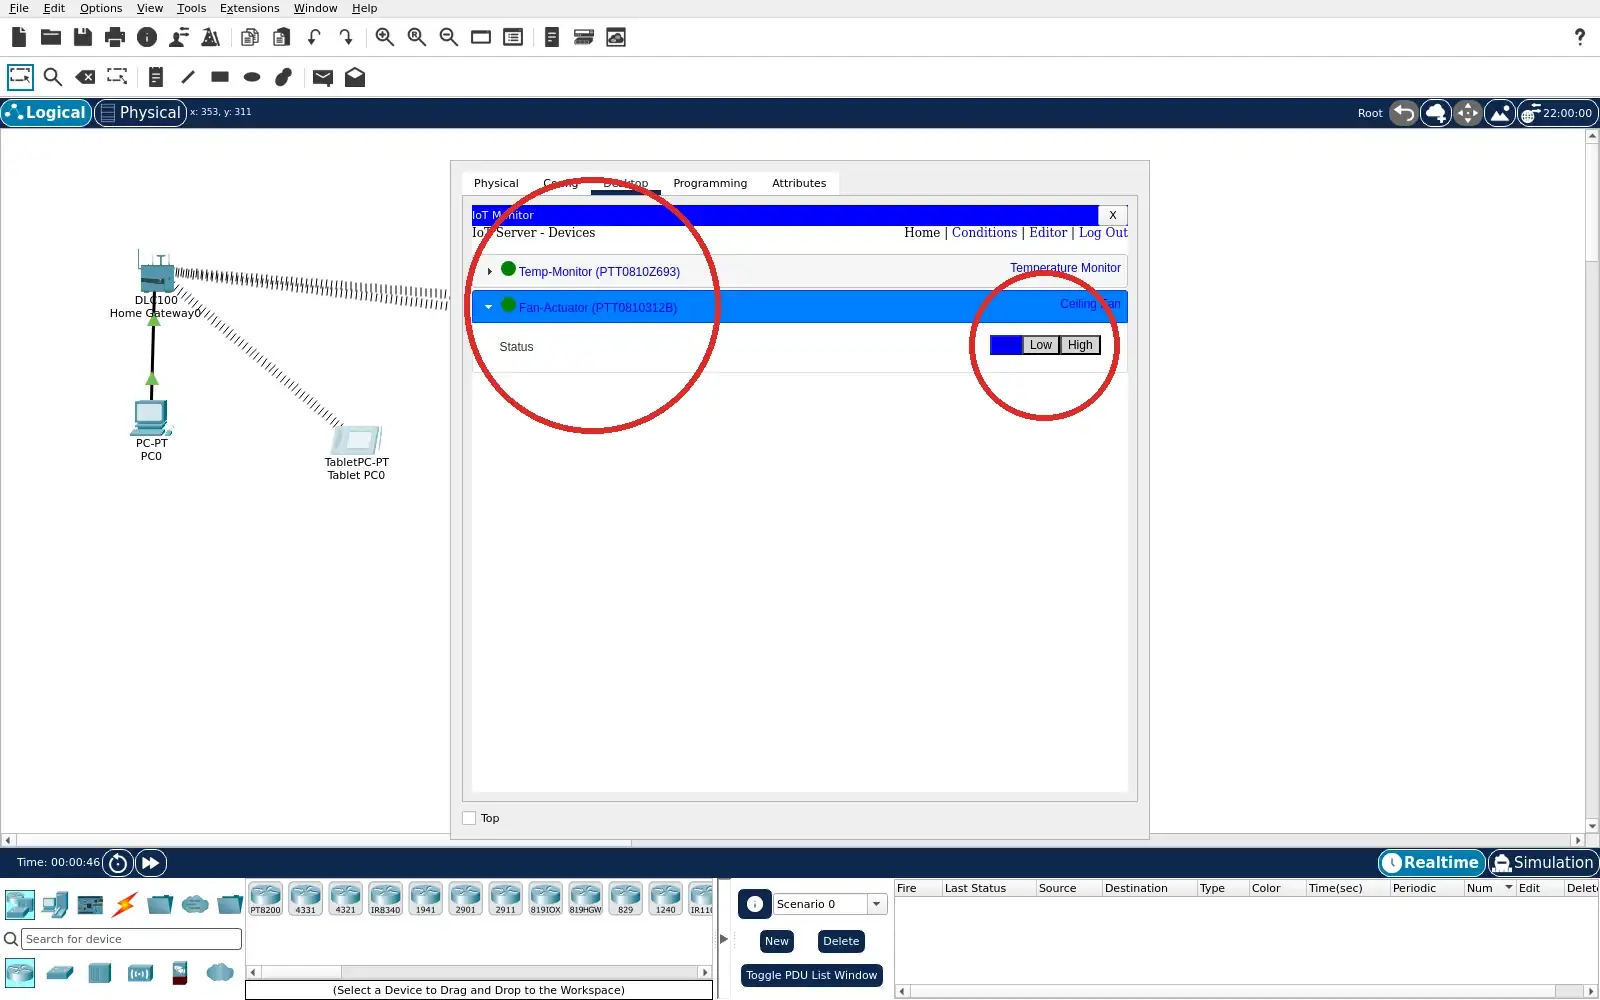Expand the Temp-Monitor device row
The width and height of the screenshot is (1600, 1000).
click(x=489, y=272)
